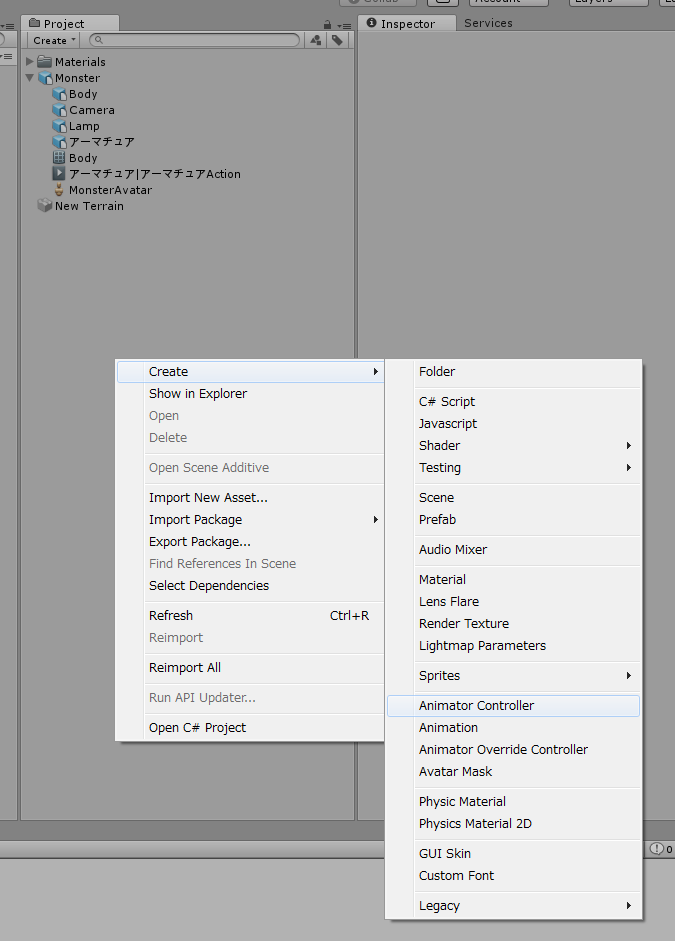Choose Open C# Project
The height and width of the screenshot is (941, 675).
[250, 727]
